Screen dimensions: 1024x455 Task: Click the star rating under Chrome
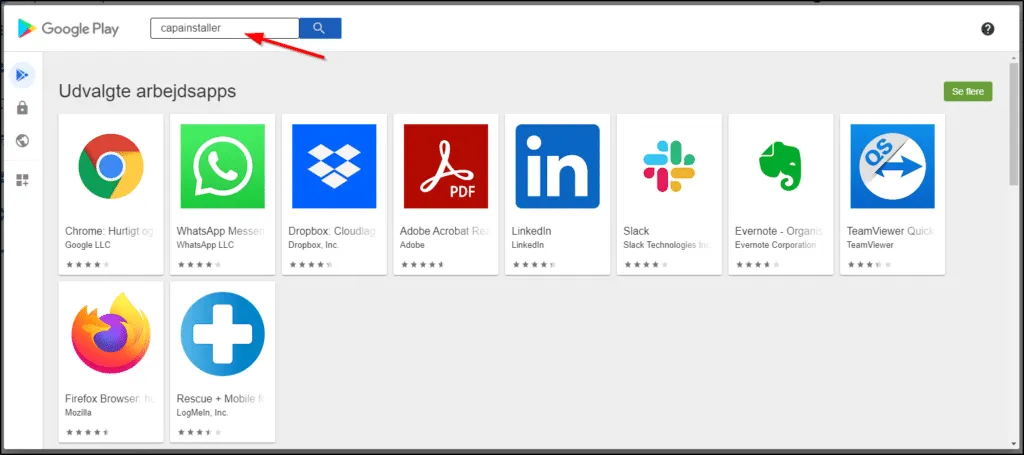click(88, 265)
